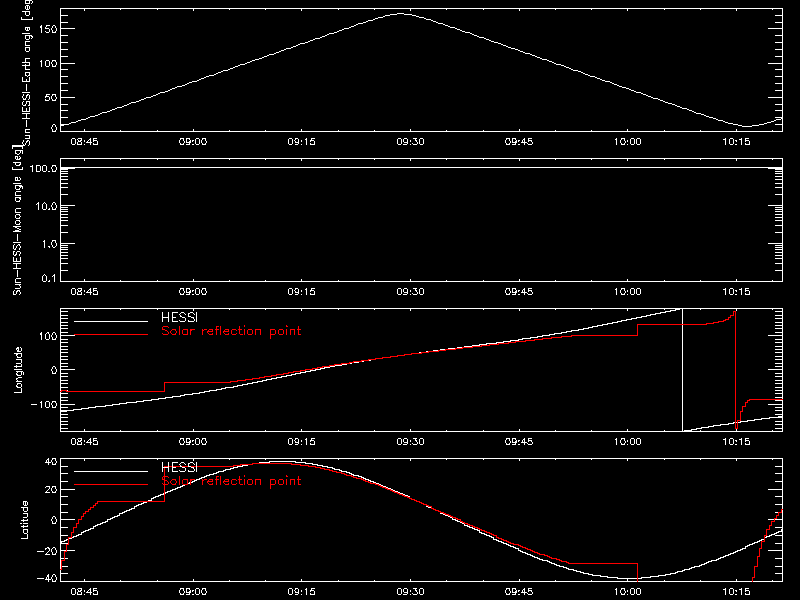Click 10:15 time label under Earth angle plot
Image resolution: width=800 pixels, height=600 pixels.
point(736,141)
